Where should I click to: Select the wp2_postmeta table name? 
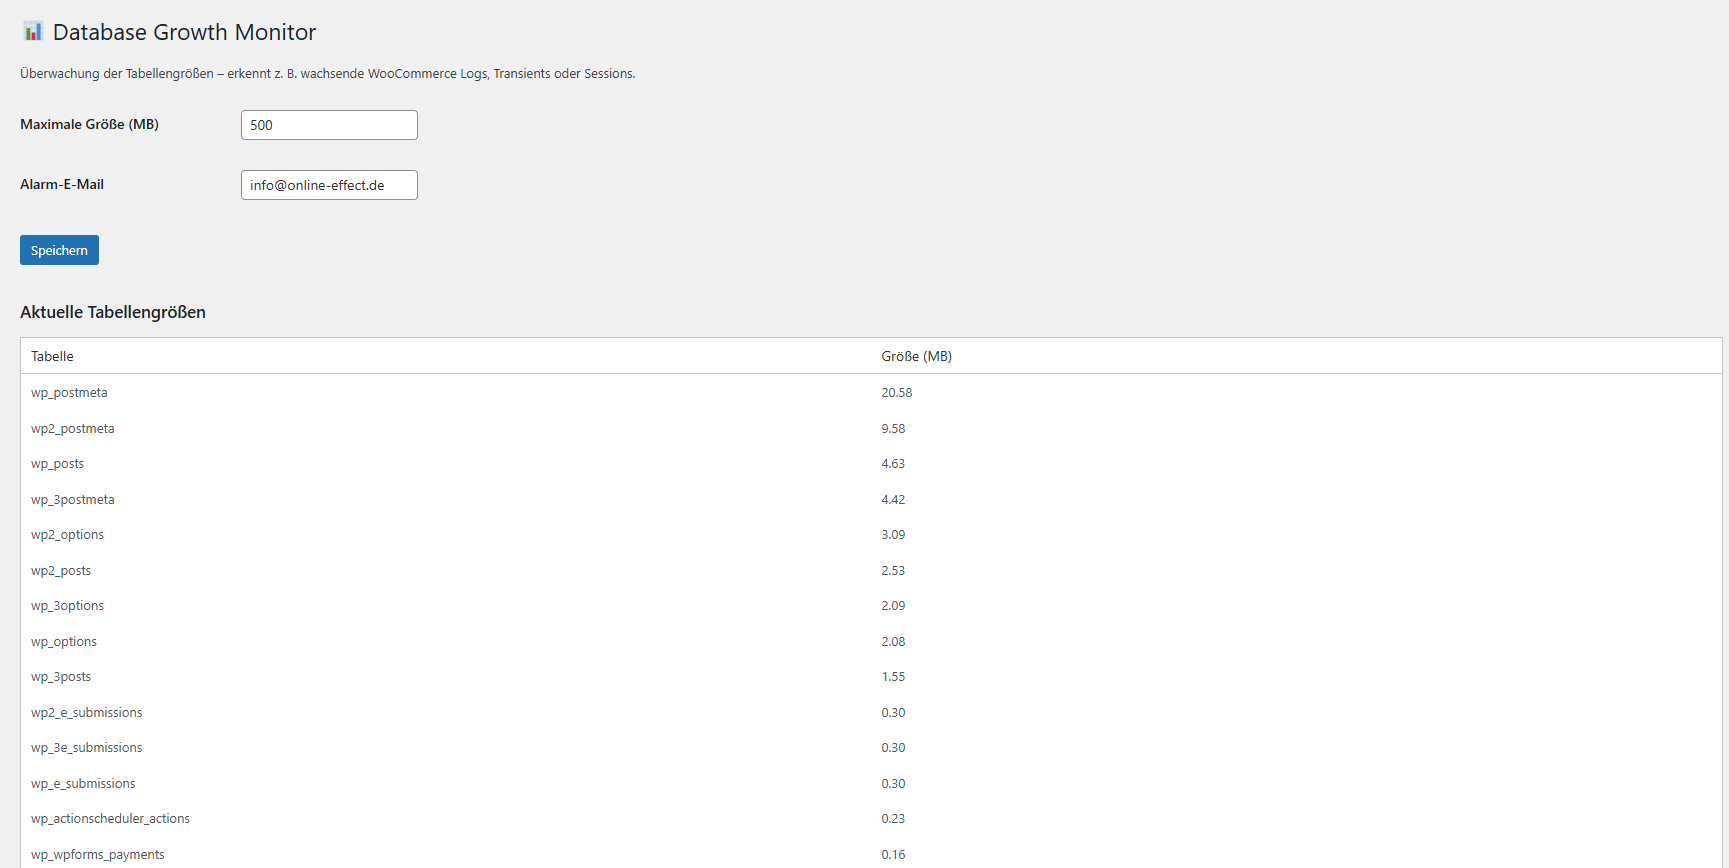(72, 429)
